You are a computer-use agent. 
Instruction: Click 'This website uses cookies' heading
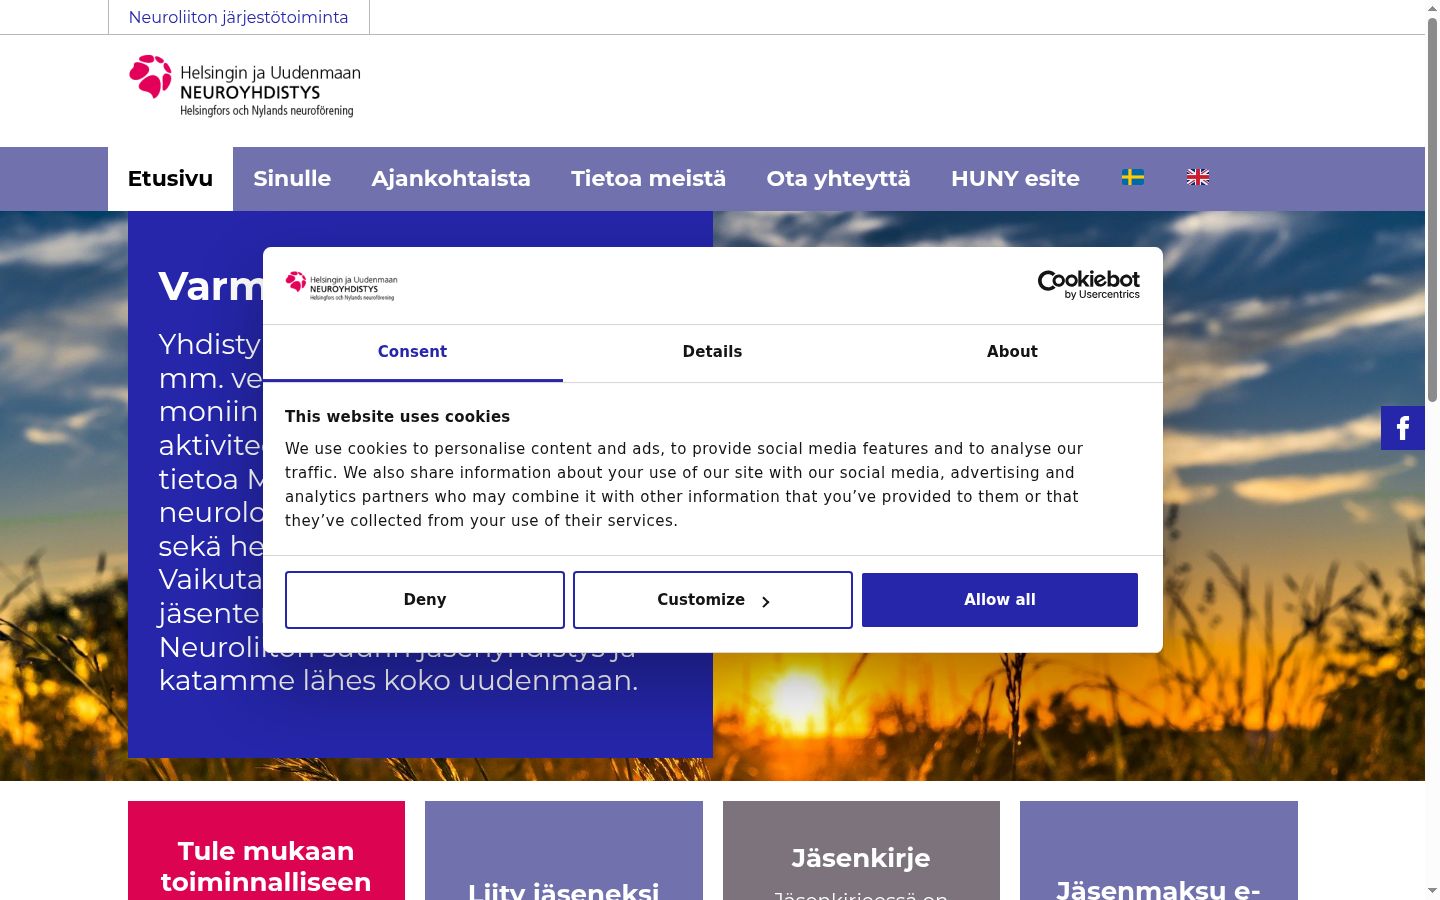pyautogui.click(x=397, y=417)
